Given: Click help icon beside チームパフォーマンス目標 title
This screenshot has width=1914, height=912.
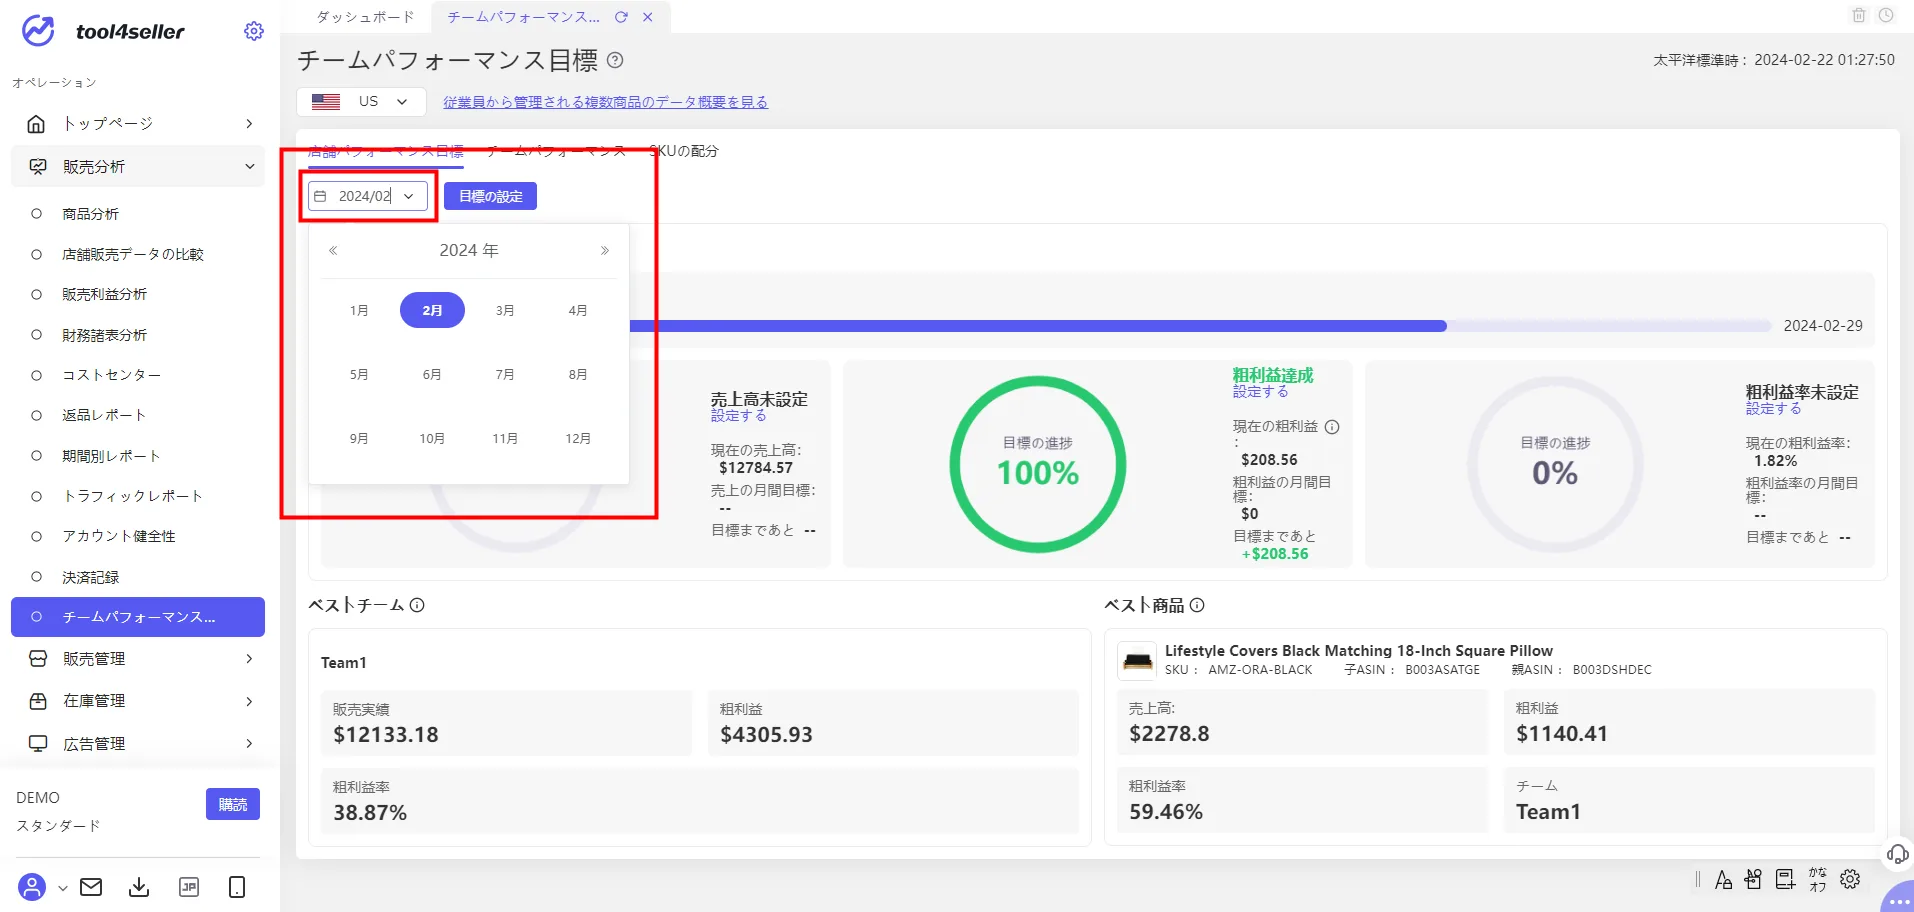Looking at the screenshot, I should pos(615,60).
